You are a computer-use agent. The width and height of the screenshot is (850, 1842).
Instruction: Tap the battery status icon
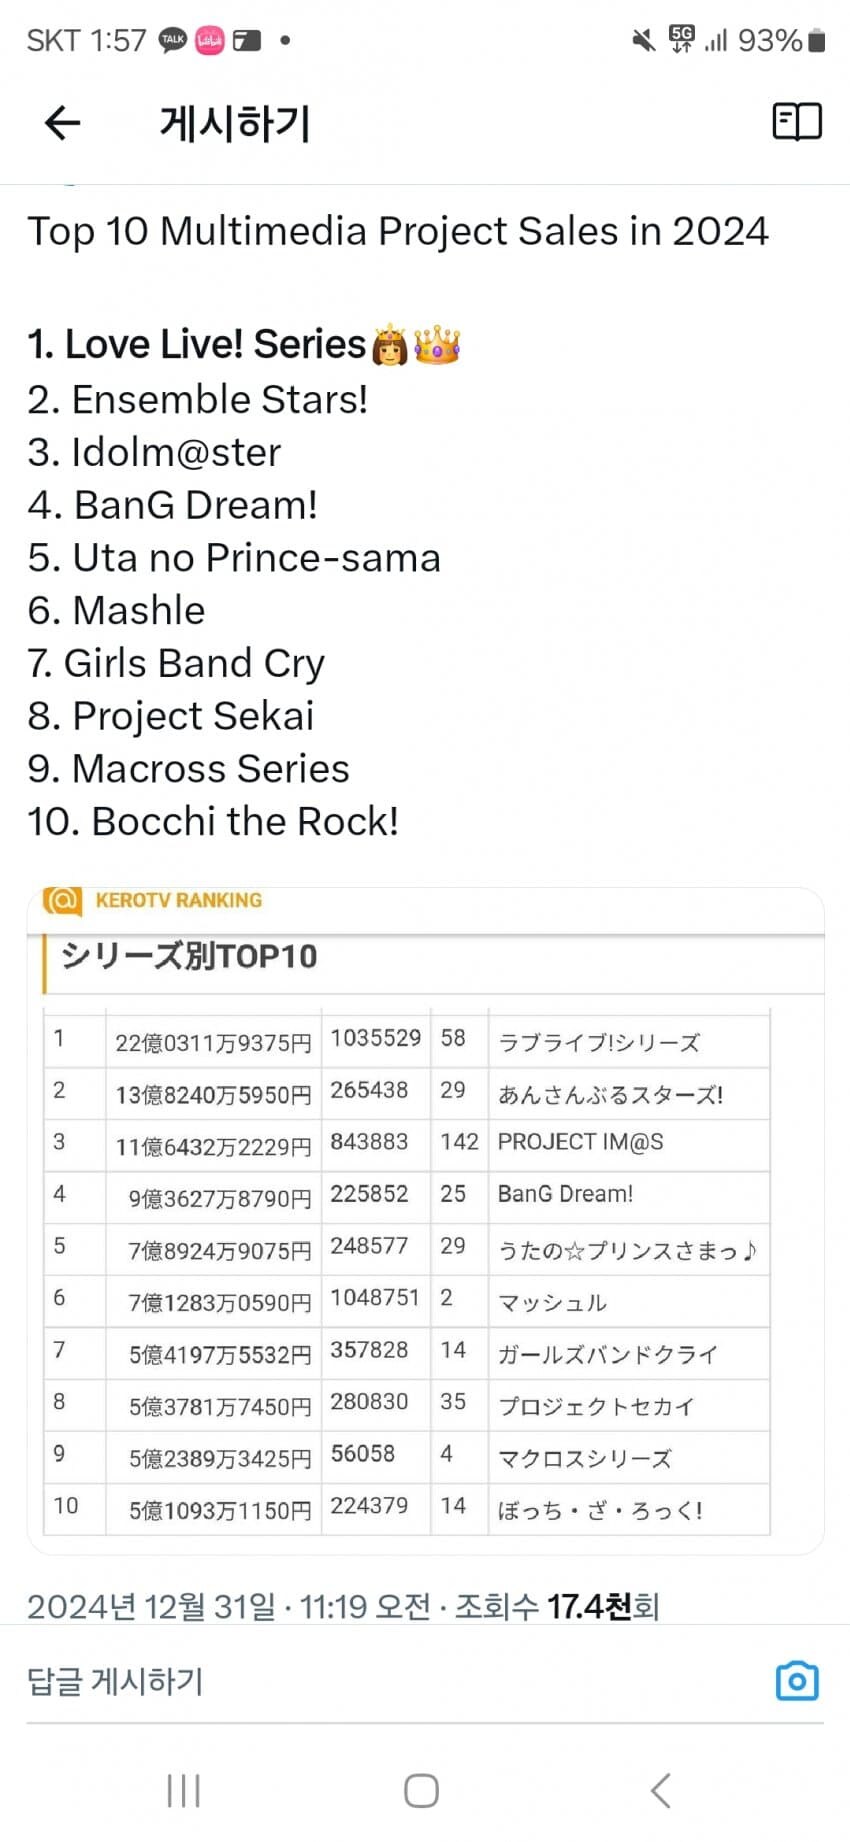(817, 40)
